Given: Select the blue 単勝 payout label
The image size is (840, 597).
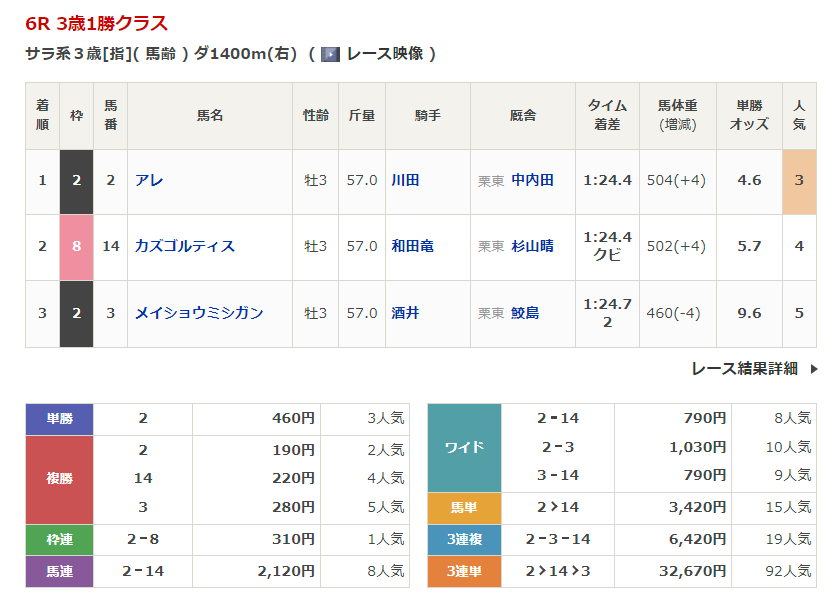Looking at the screenshot, I should coord(60,419).
